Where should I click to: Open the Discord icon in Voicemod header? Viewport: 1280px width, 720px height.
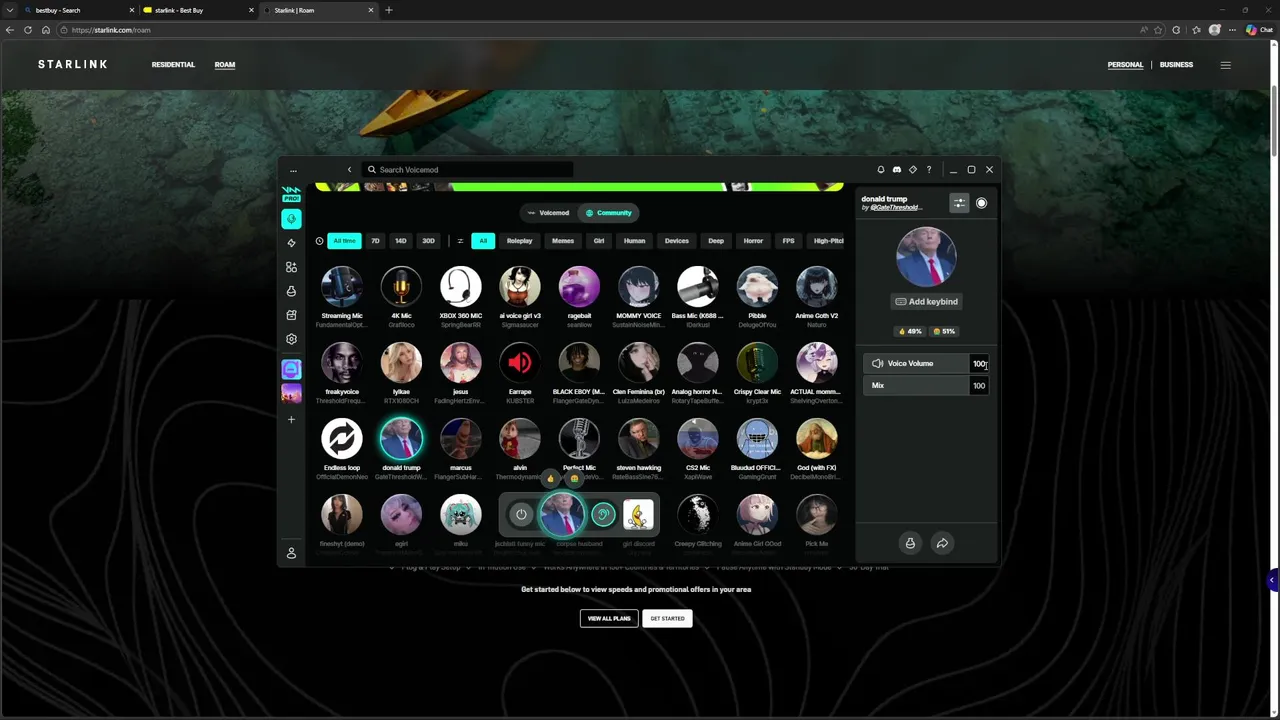tap(897, 170)
